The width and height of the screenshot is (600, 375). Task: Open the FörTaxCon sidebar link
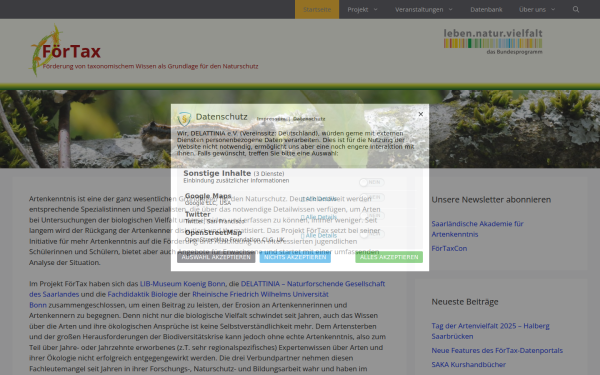[449, 248]
